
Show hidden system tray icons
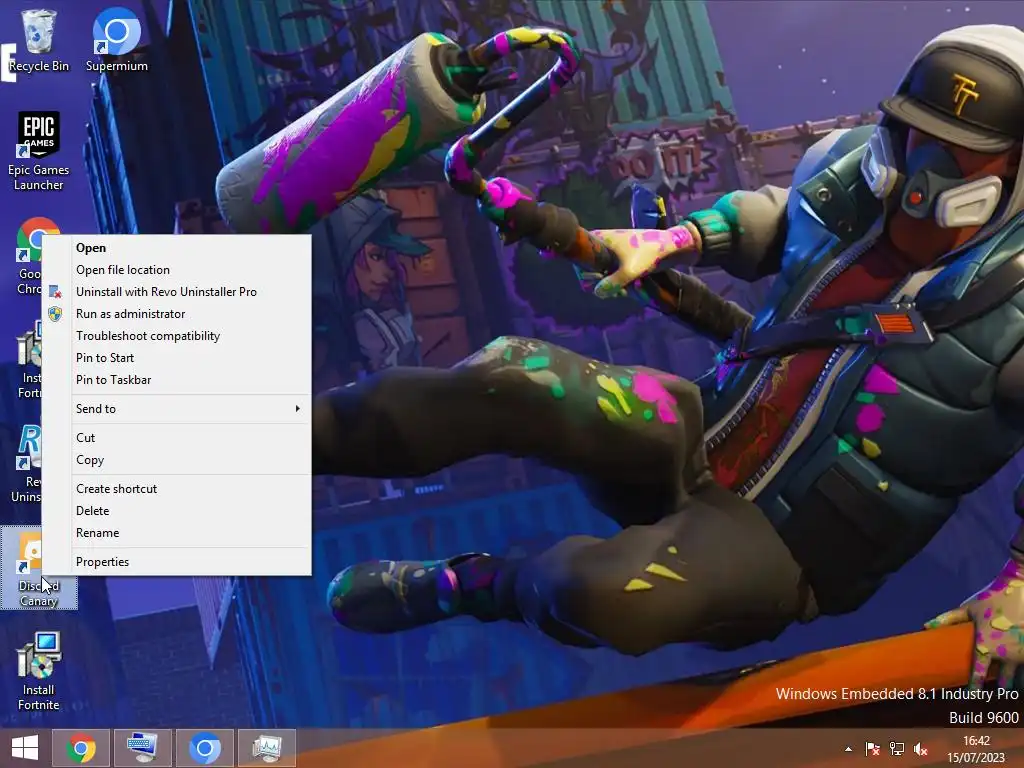pyautogui.click(x=848, y=749)
